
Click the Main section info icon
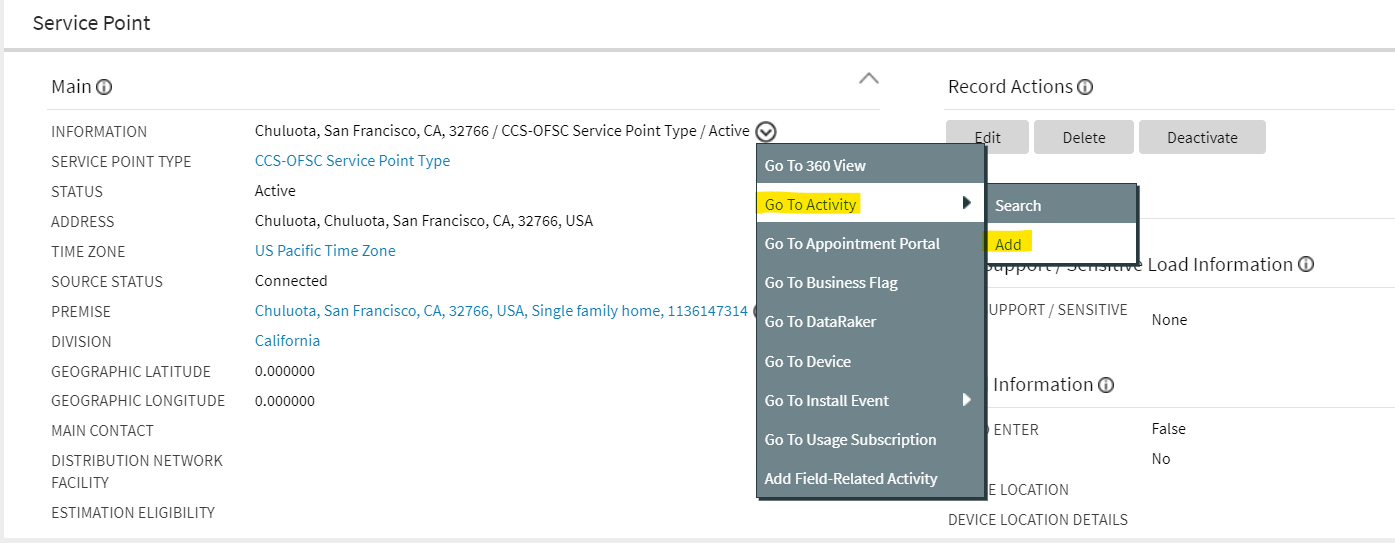tap(104, 87)
